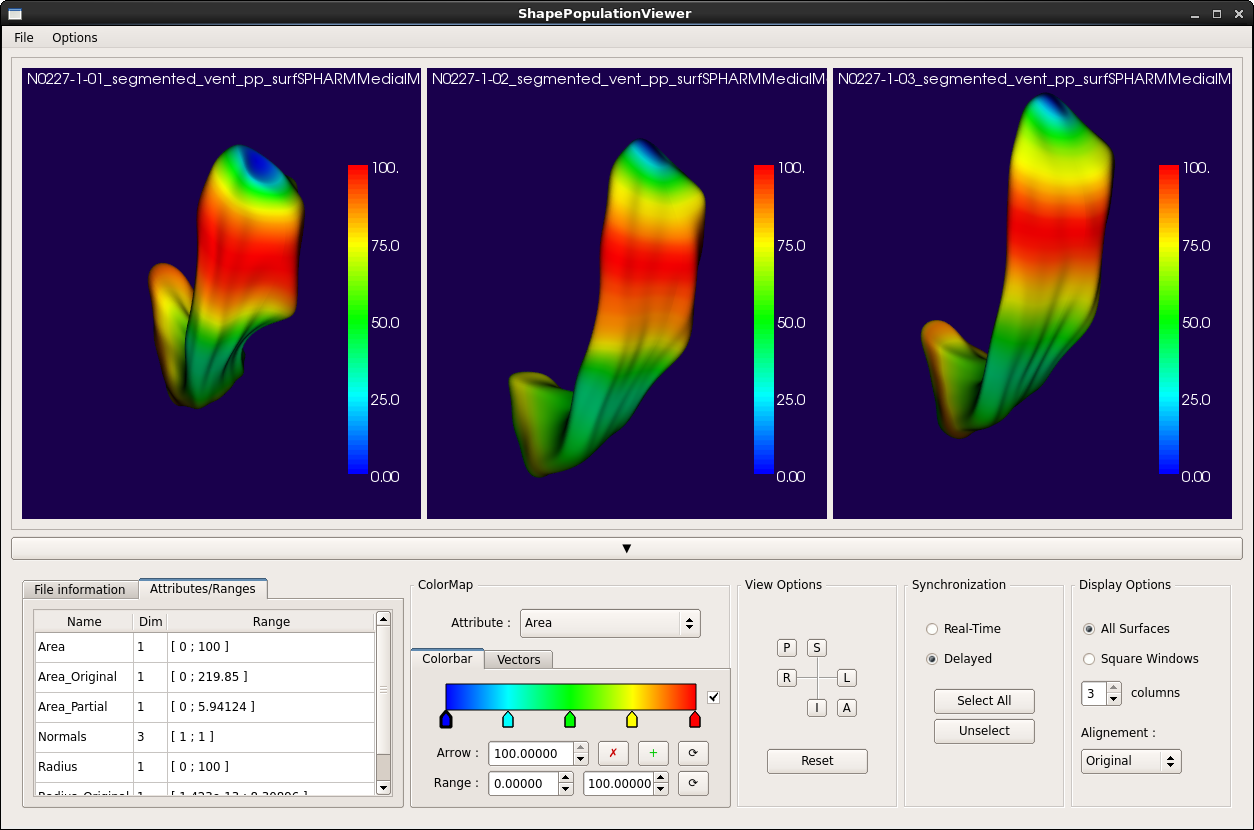The image size is (1254, 830).
Task: Toggle the colorbar display checkbox
Action: click(713, 697)
